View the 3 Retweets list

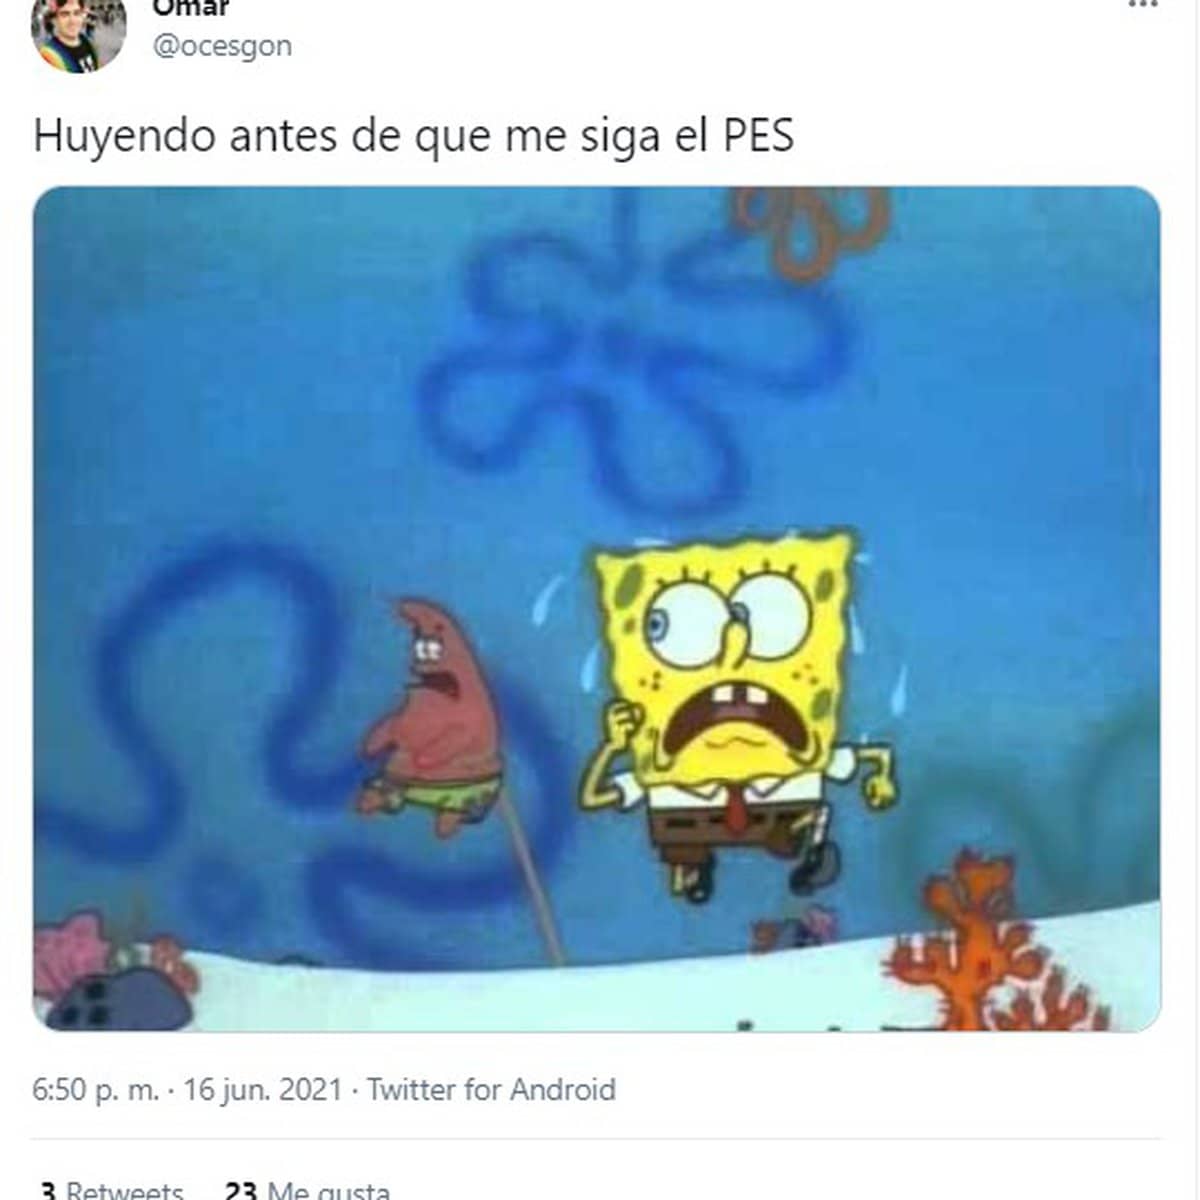[x=110, y=1190]
